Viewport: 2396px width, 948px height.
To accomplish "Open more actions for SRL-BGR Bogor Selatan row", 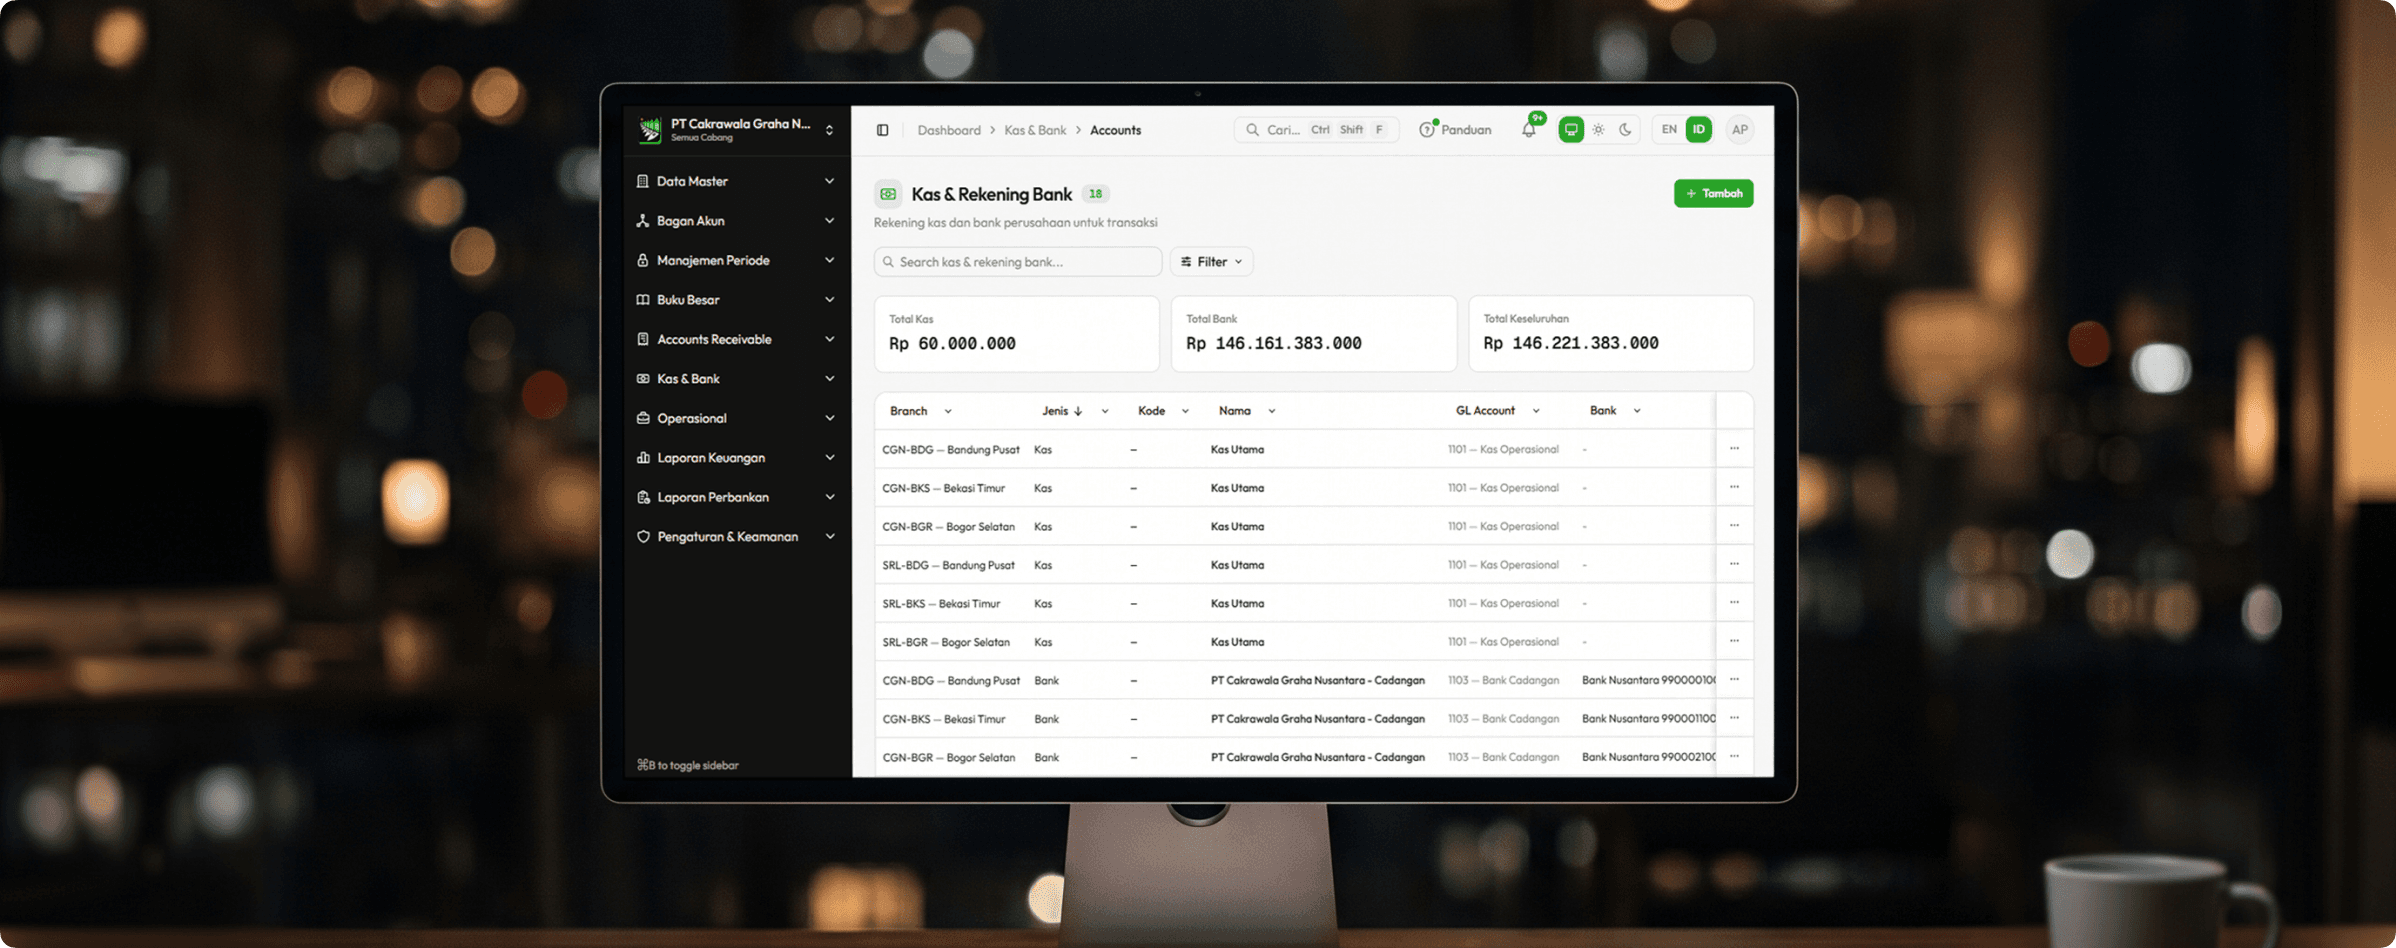I will (x=1735, y=642).
